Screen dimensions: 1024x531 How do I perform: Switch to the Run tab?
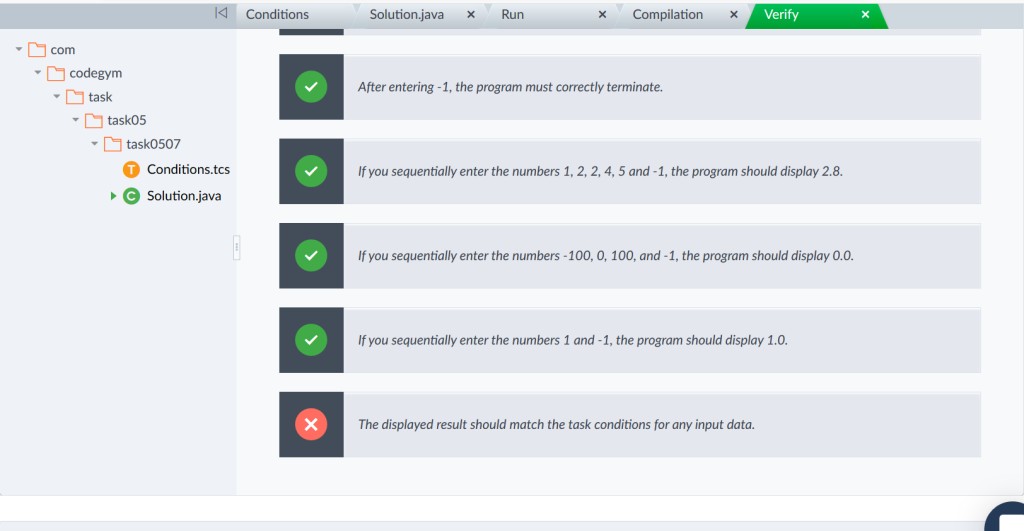[513, 14]
